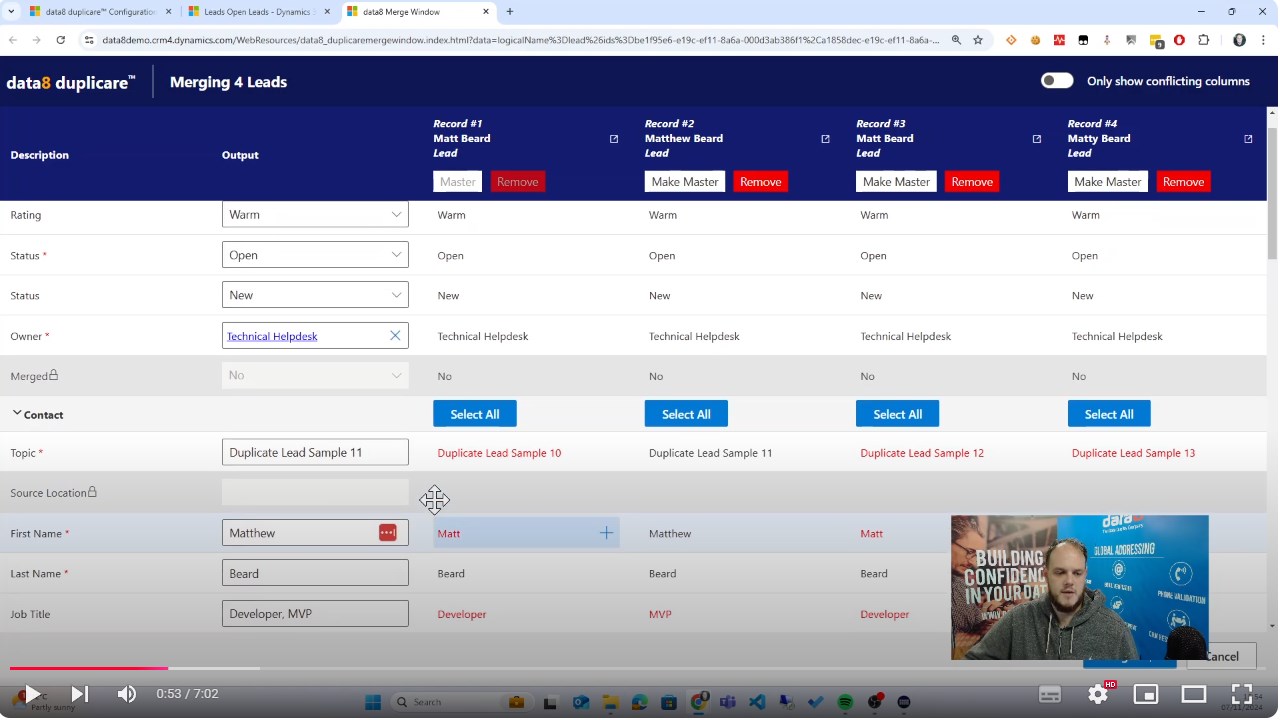The height and width of the screenshot is (720, 1280).
Task: Open Record #3 Matt Beard in new window
Action: (x=1037, y=139)
